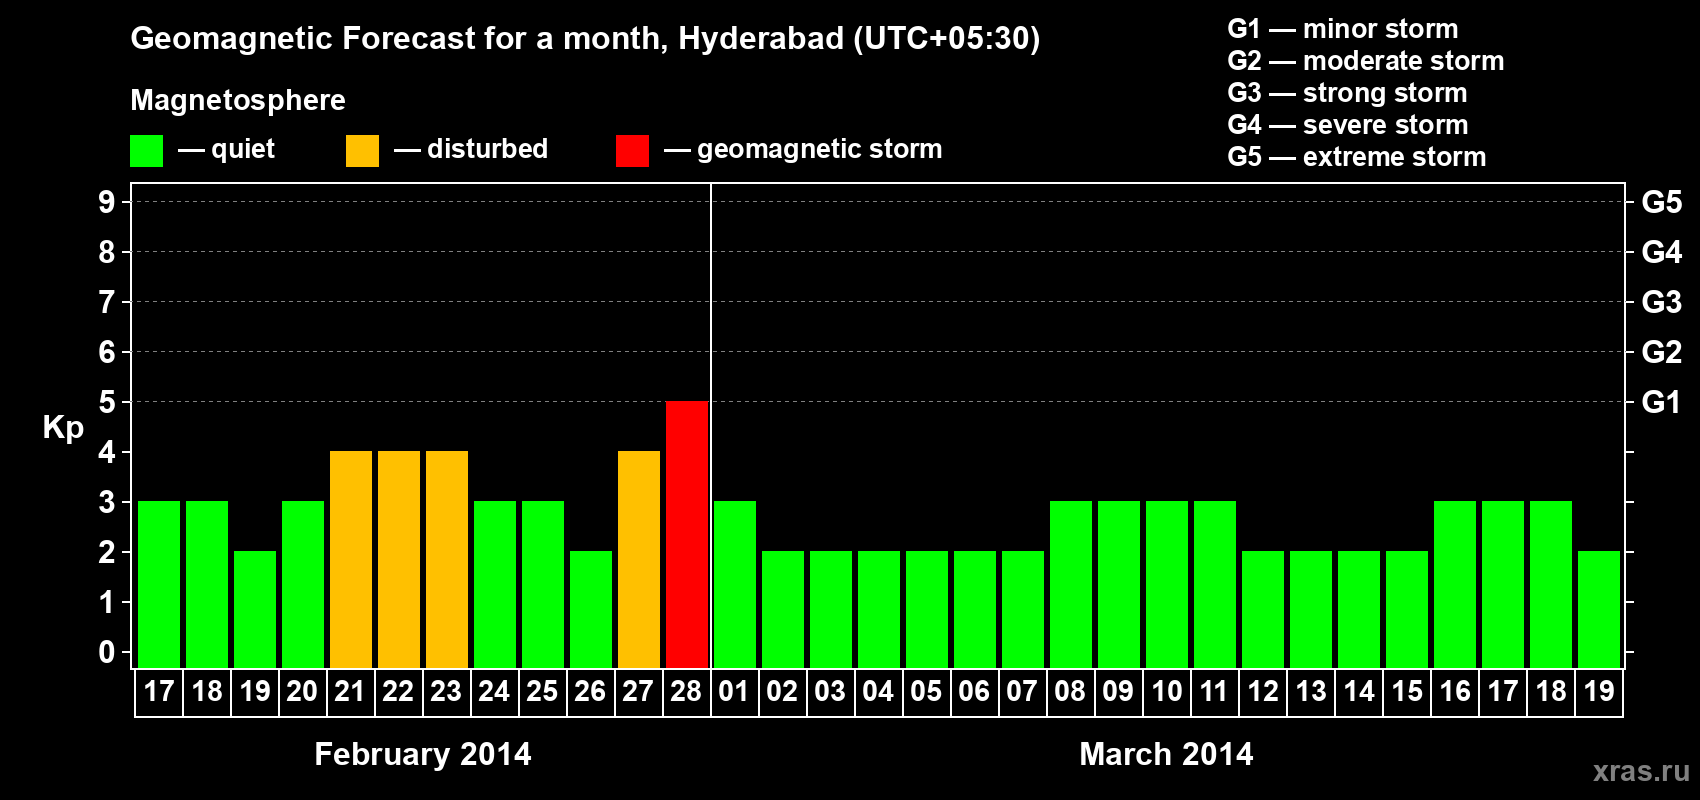Click the G2 label on right axis
The width and height of the screenshot is (1700, 800).
coord(1662,352)
